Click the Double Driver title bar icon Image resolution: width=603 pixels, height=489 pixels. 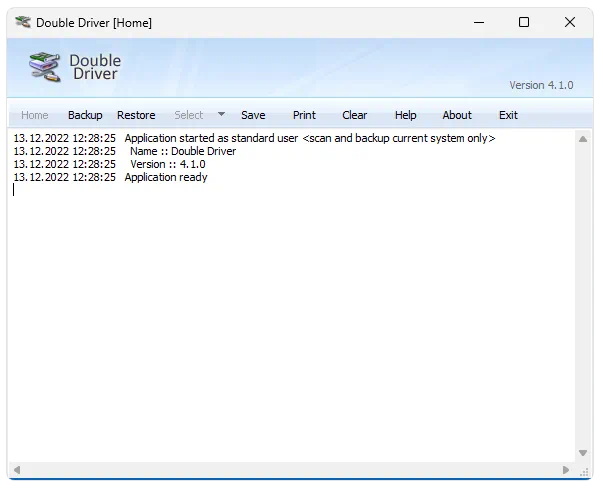23,22
